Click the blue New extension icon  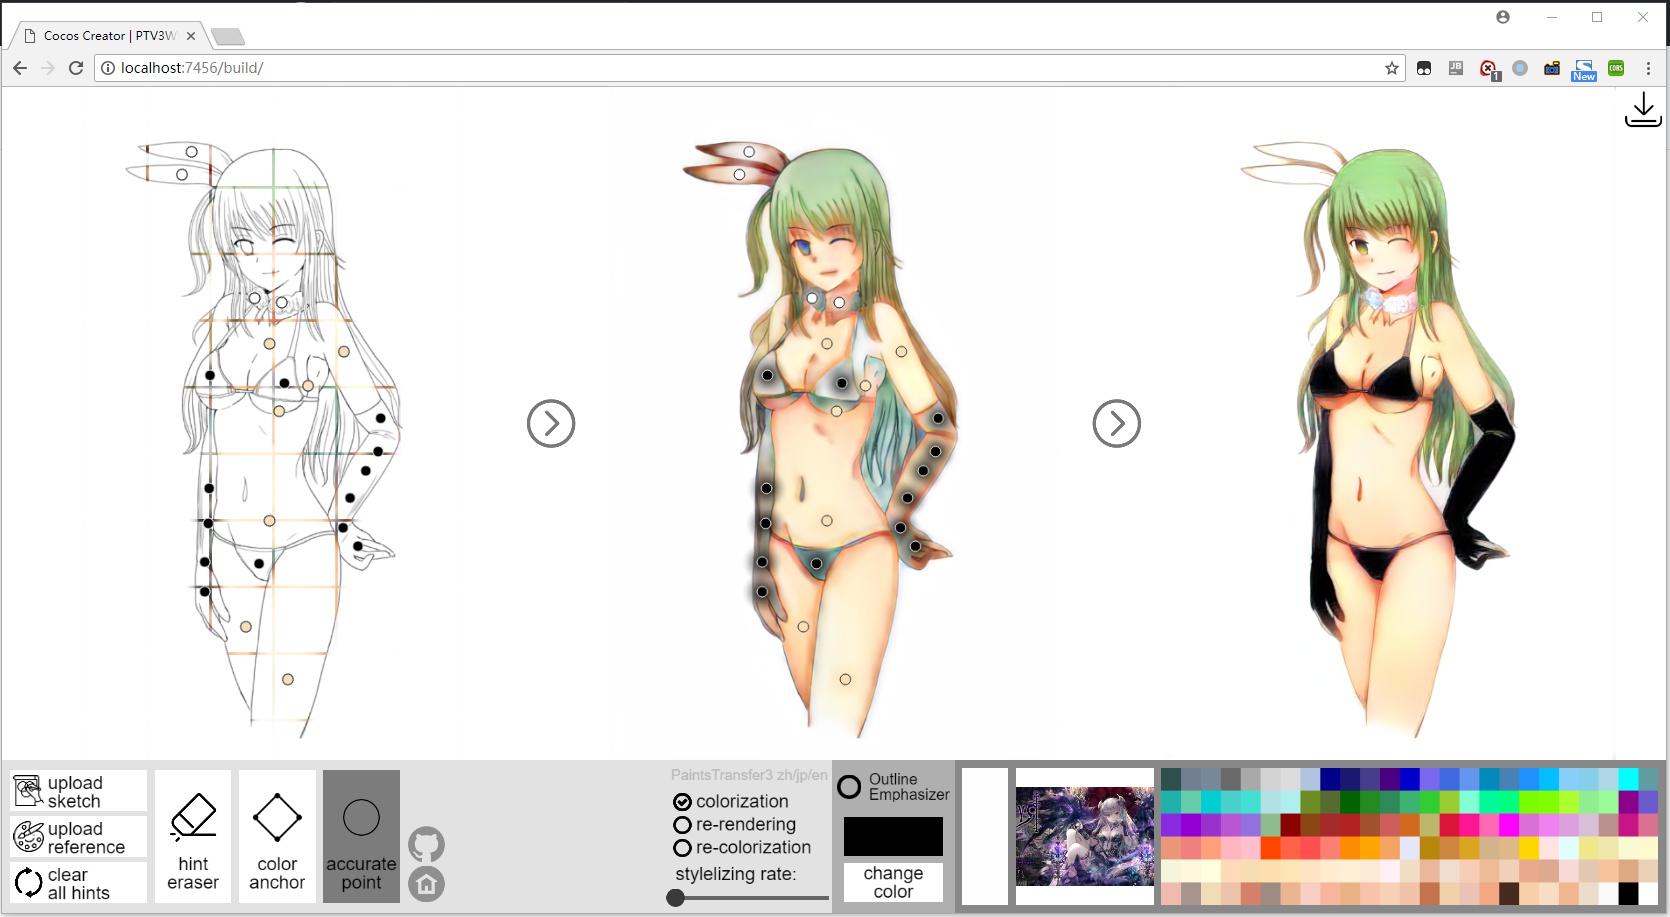[1584, 69]
